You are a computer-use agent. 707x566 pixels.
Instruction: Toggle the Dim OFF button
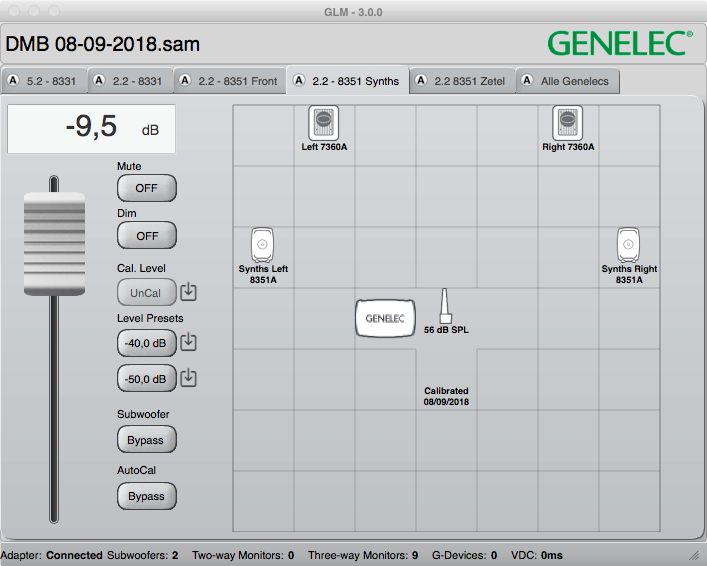click(x=147, y=235)
